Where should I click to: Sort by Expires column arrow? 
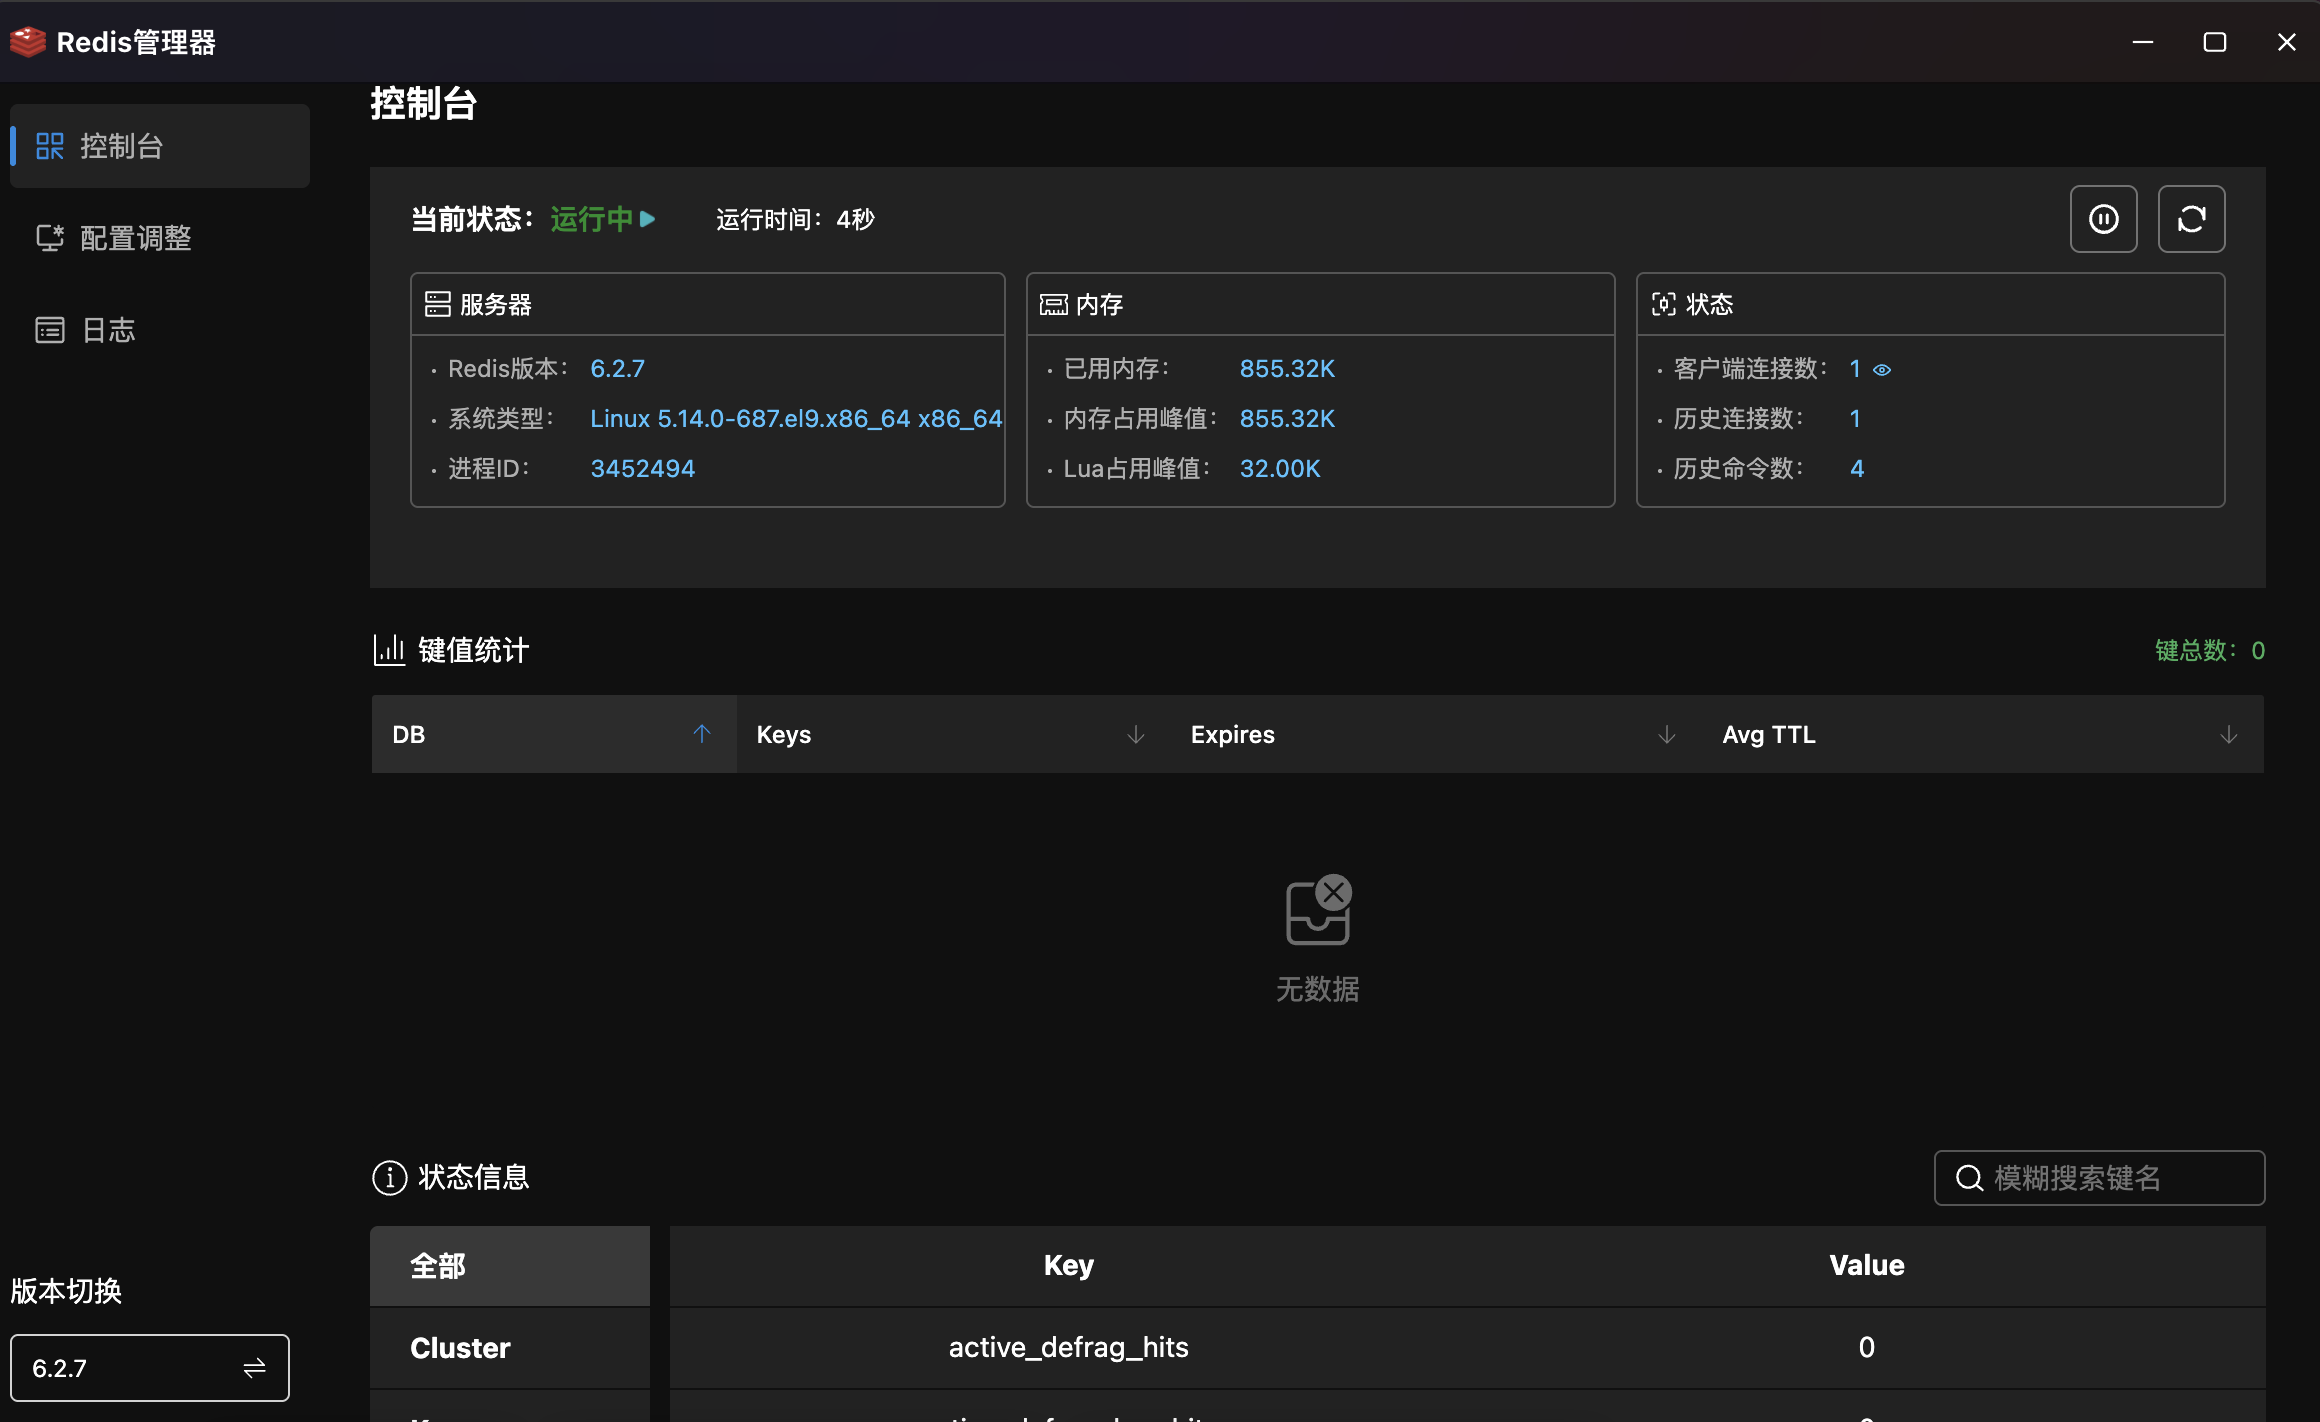click(x=1667, y=735)
